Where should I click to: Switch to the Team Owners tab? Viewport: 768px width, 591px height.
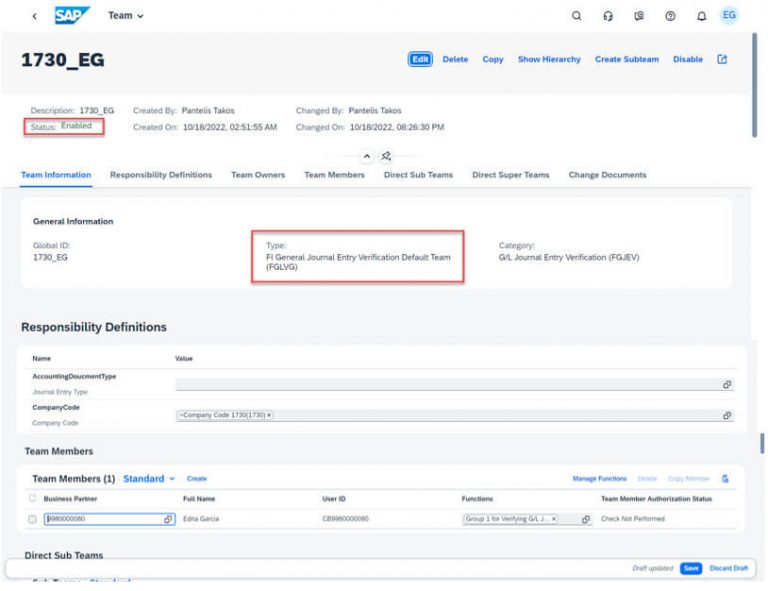pos(257,175)
